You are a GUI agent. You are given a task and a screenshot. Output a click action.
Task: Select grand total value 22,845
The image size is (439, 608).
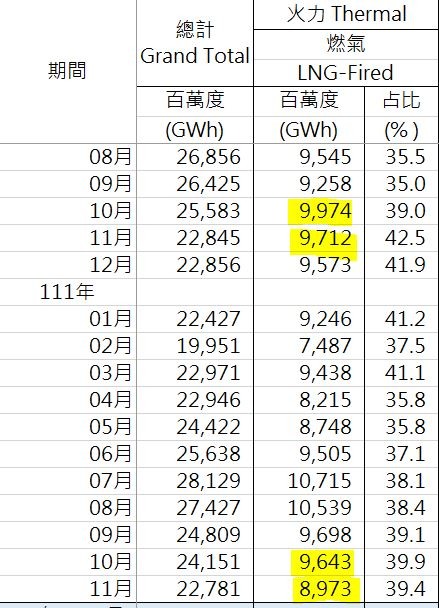pos(208,238)
